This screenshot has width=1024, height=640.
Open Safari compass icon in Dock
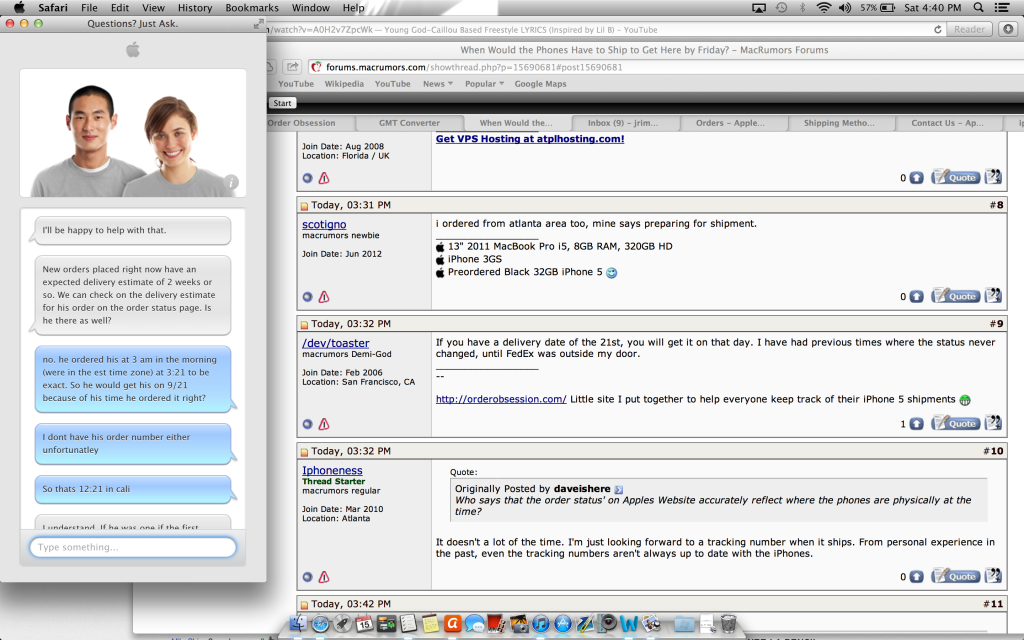pos(320,624)
